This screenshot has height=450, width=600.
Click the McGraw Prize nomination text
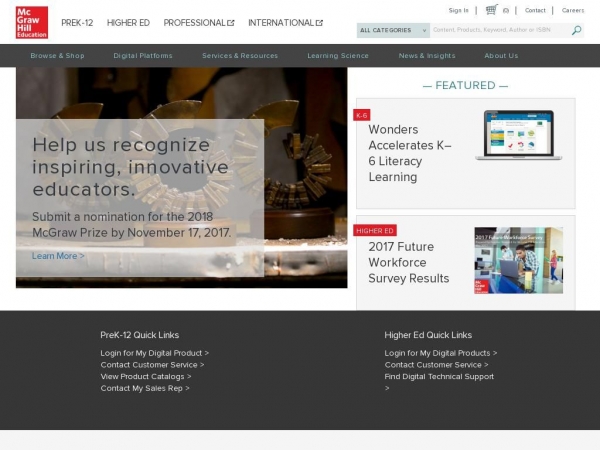(x=132, y=225)
